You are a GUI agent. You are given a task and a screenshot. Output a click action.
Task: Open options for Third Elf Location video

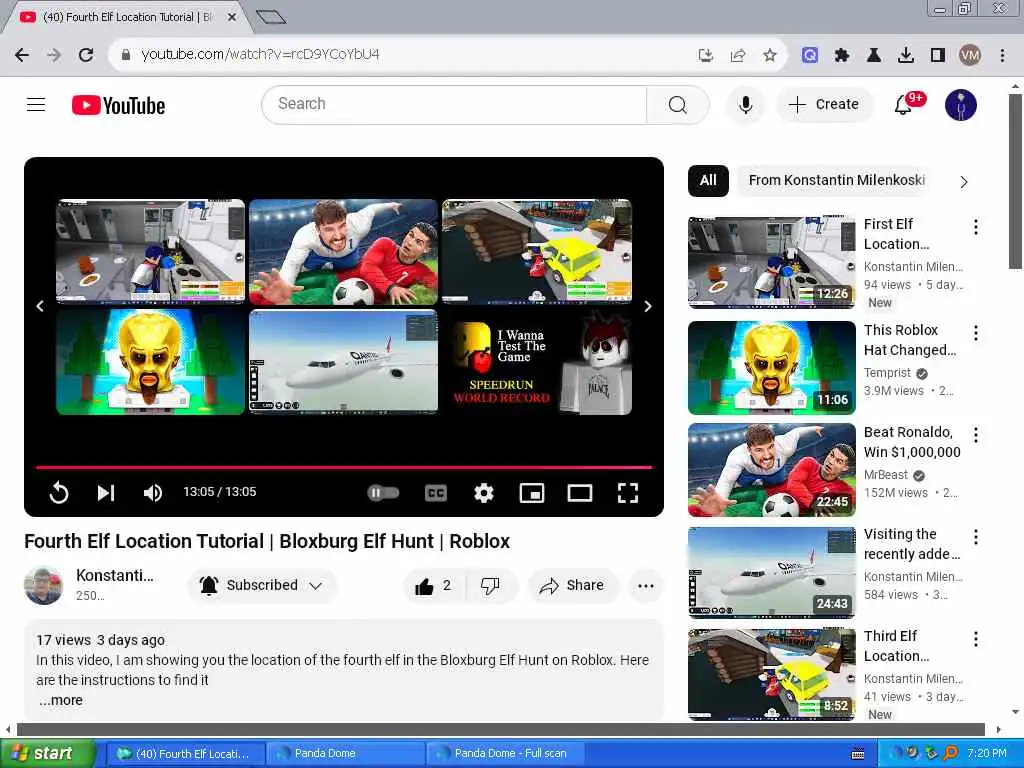pos(976,639)
